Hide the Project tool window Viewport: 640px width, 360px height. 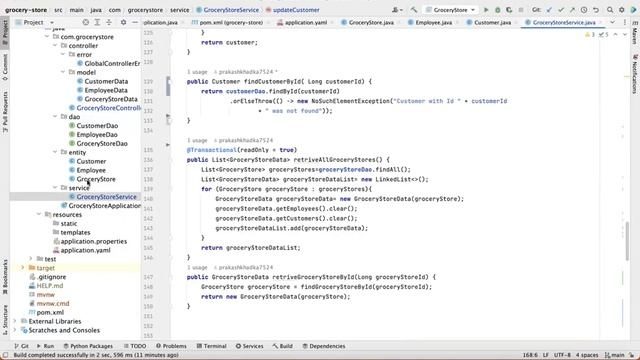tap(135, 22)
